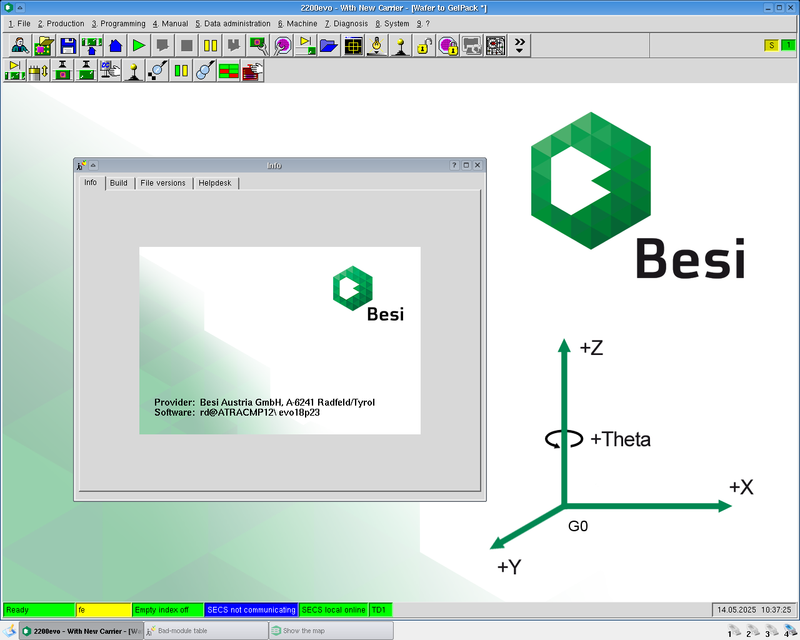Switch to virtual desktop 2
Screen dimensions: 800x640
tap(753, 631)
